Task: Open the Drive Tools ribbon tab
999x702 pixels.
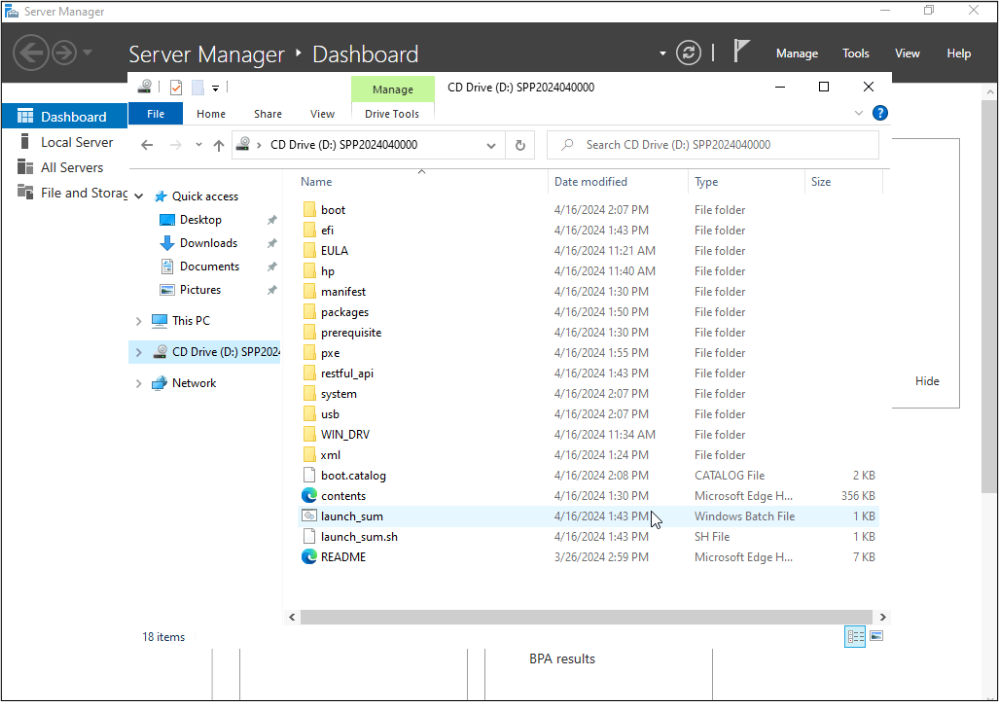Action: pos(392,114)
